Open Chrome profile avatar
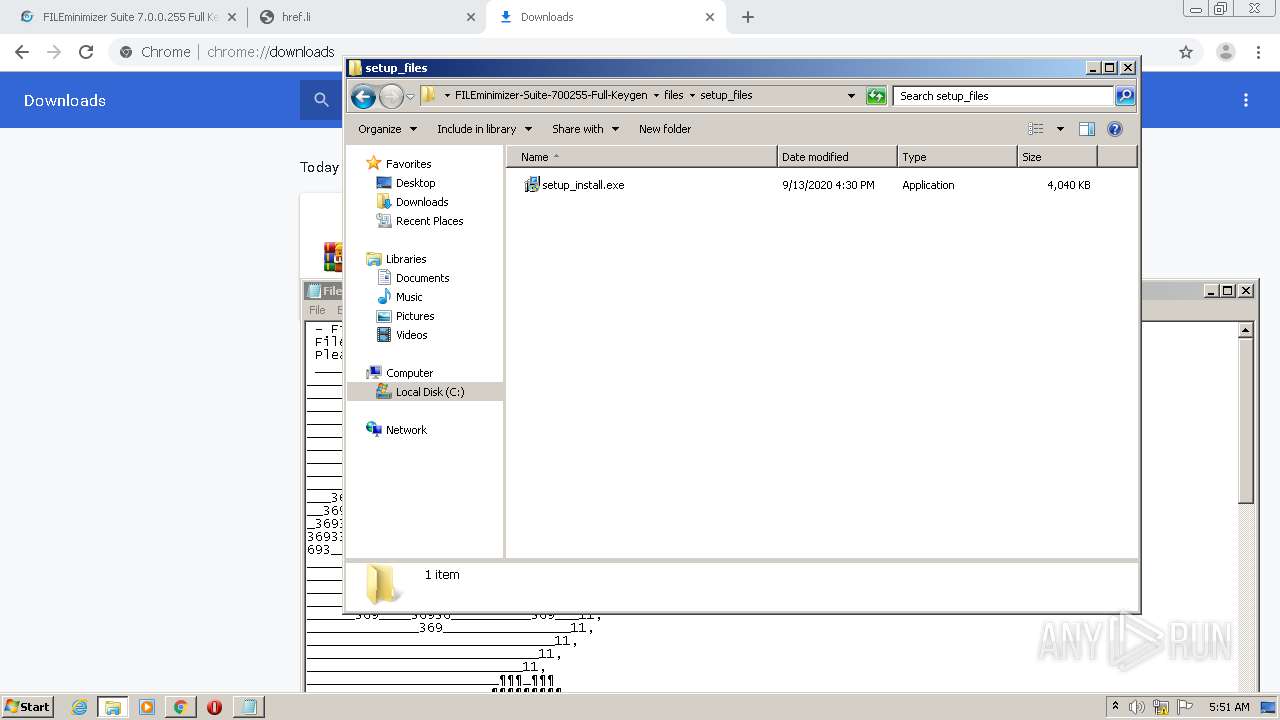Screen dimensions: 1280x720 point(1225,52)
